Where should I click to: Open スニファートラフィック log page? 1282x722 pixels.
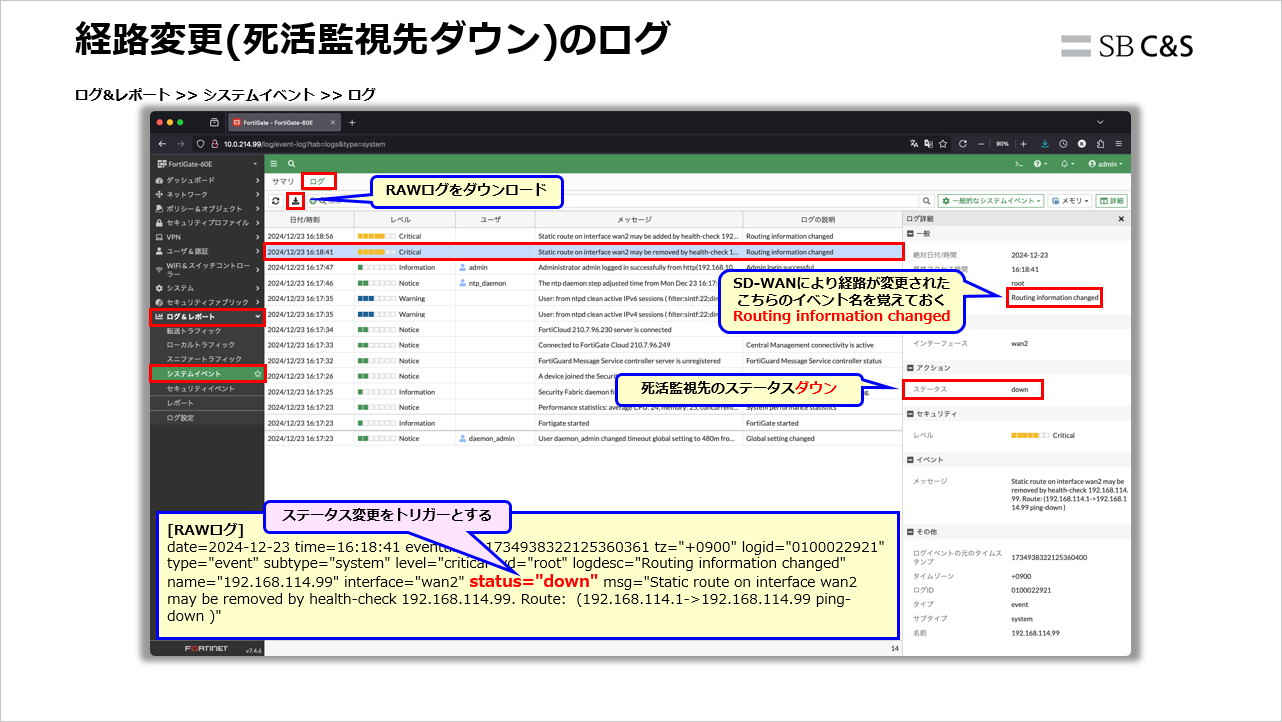point(207,358)
